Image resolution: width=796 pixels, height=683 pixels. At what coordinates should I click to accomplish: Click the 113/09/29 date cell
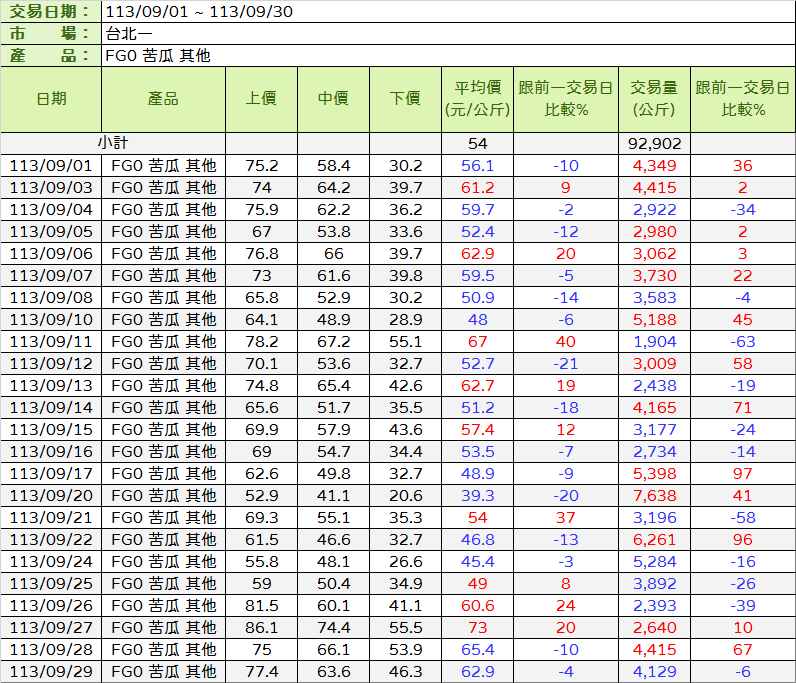point(51,672)
